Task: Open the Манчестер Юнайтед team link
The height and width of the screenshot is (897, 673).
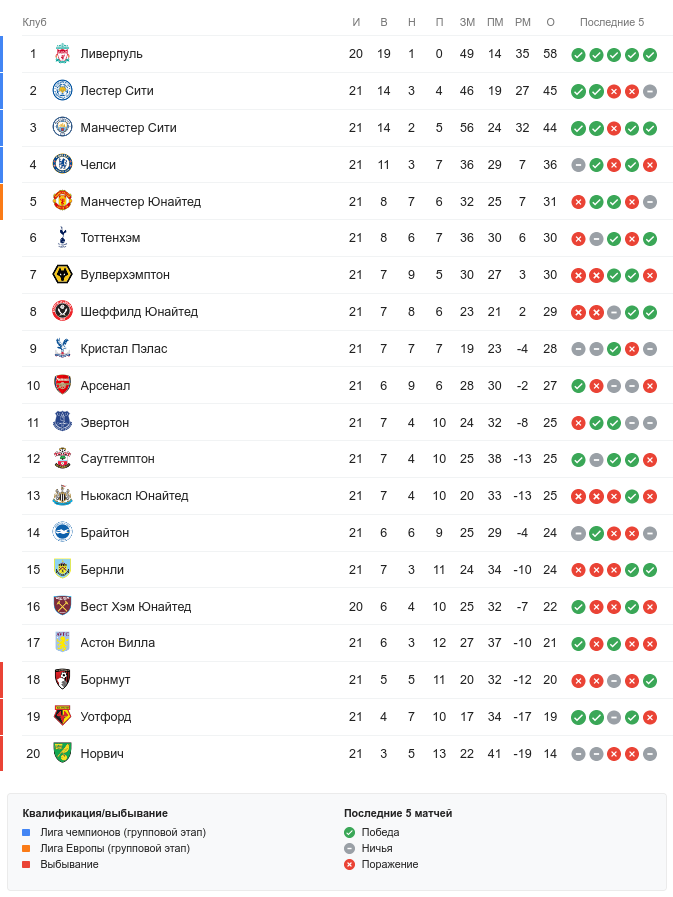Action: tap(140, 202)
